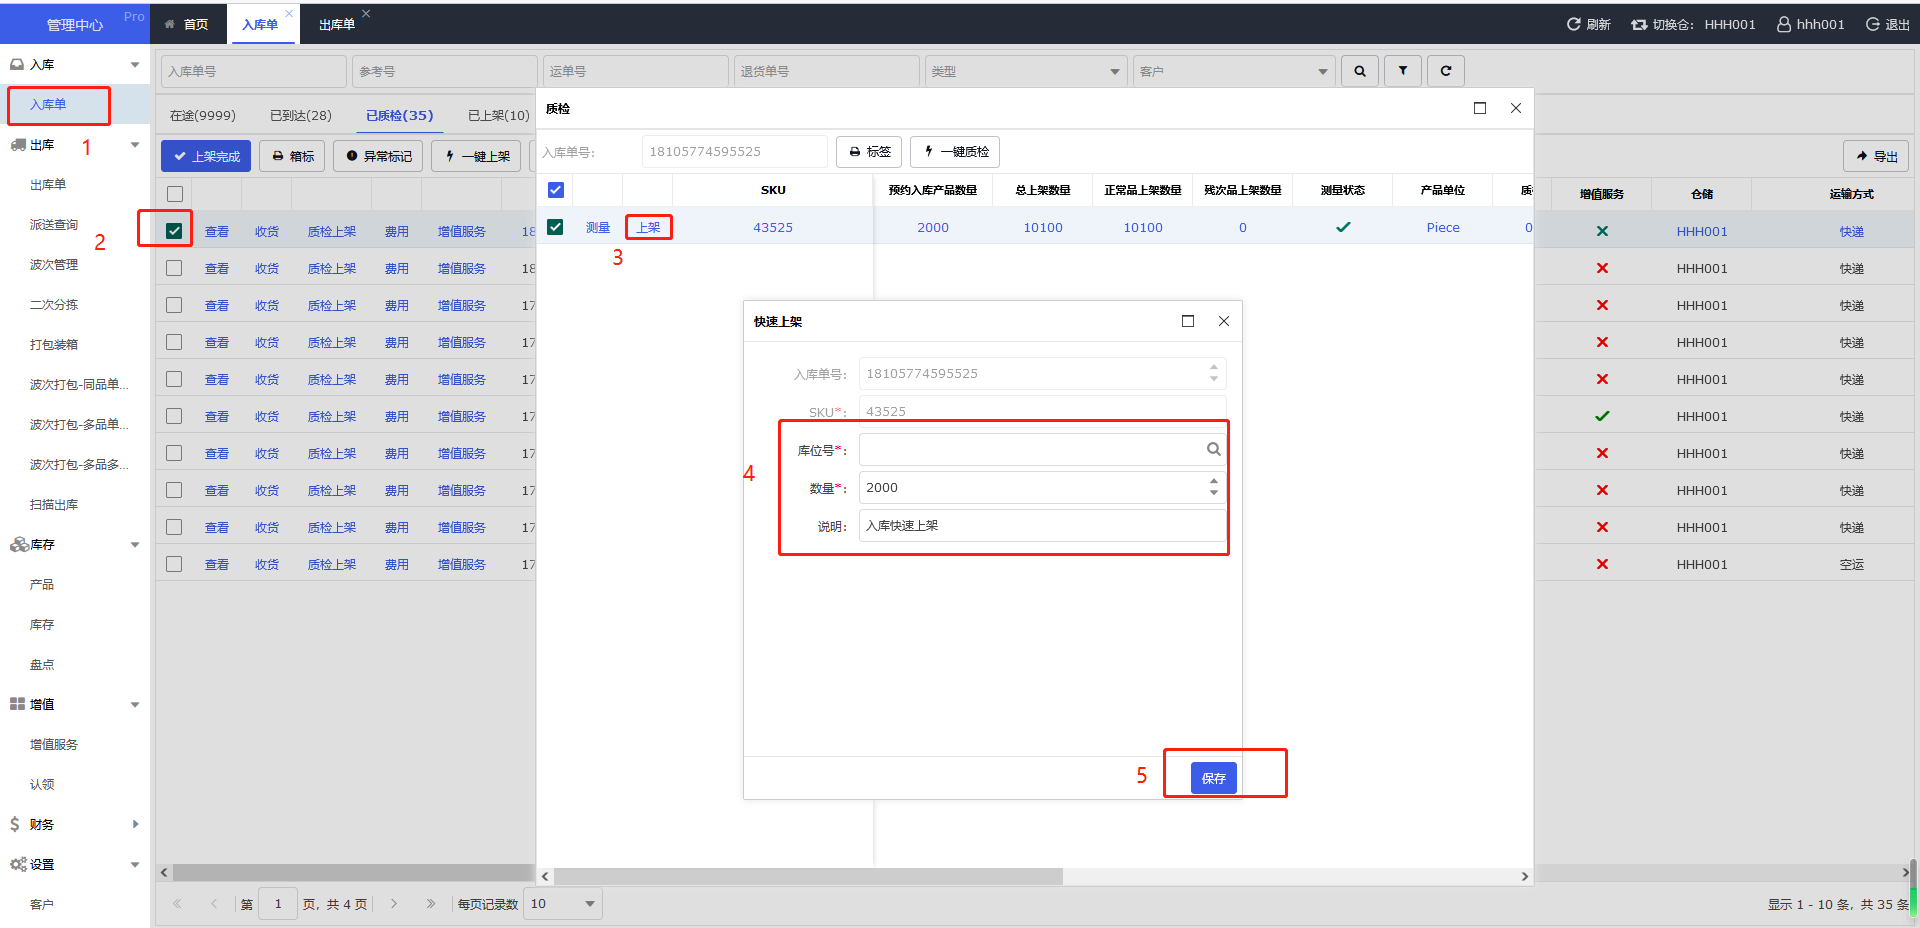Switch to the 在途(9999) tab

(x=203, y=115)
